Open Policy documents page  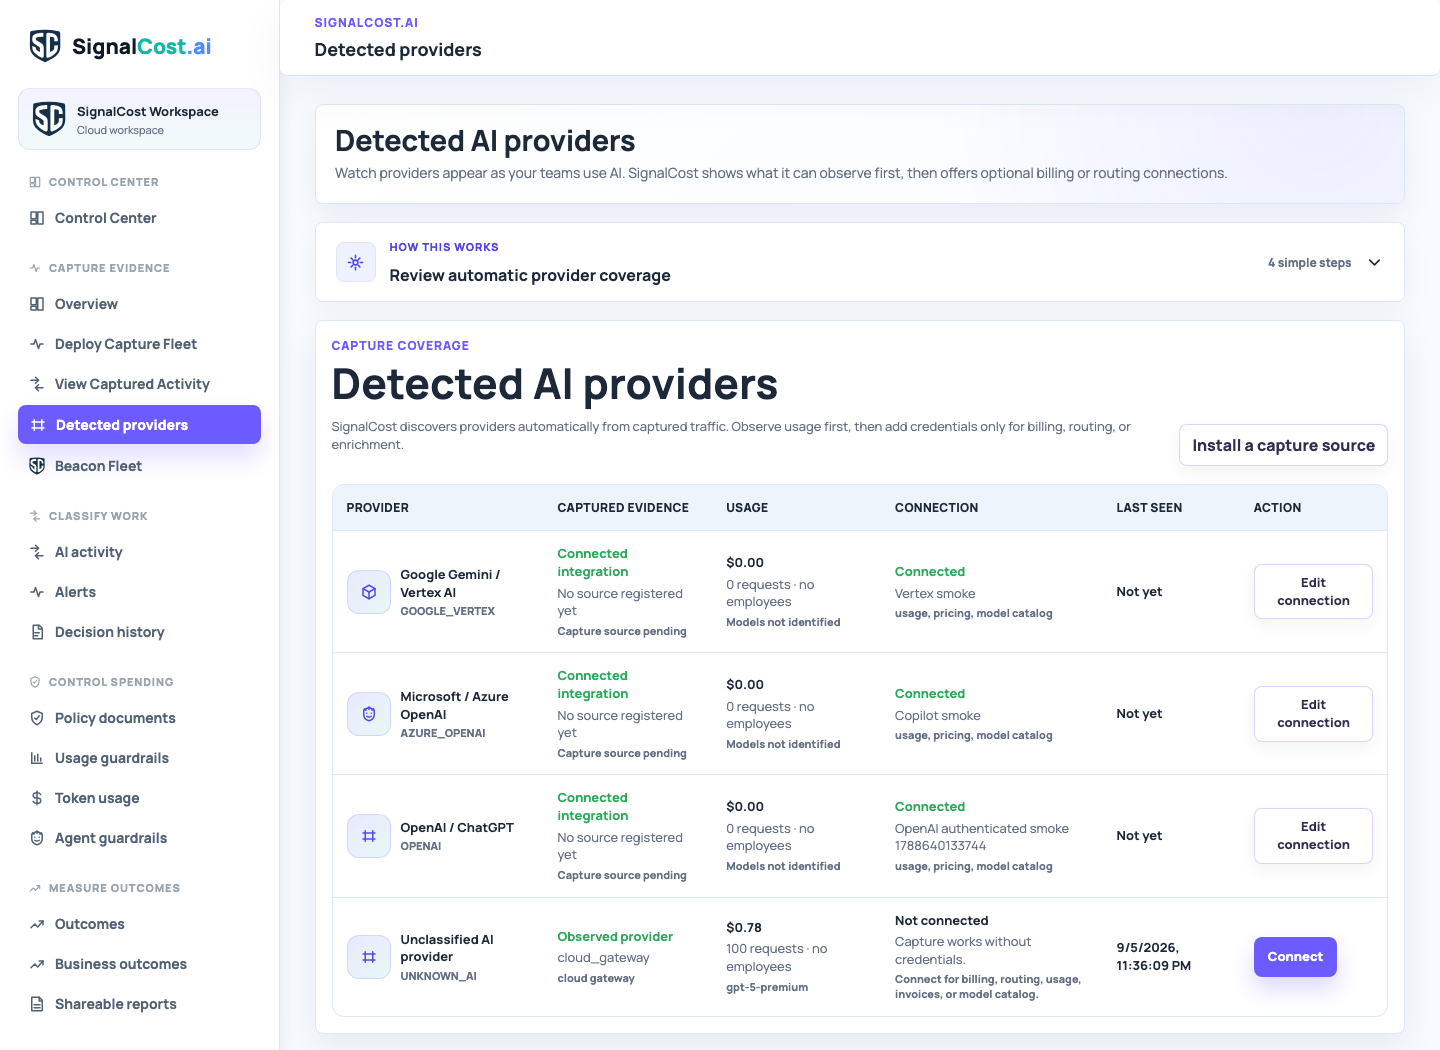(139, 718)
